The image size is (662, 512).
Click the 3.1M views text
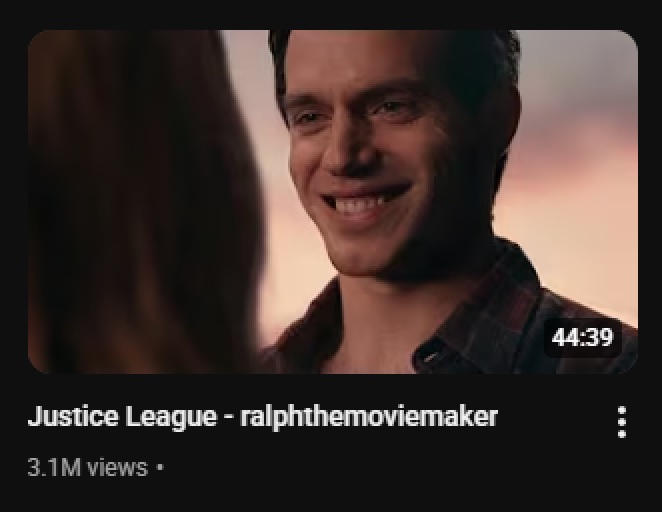point(88,467)
